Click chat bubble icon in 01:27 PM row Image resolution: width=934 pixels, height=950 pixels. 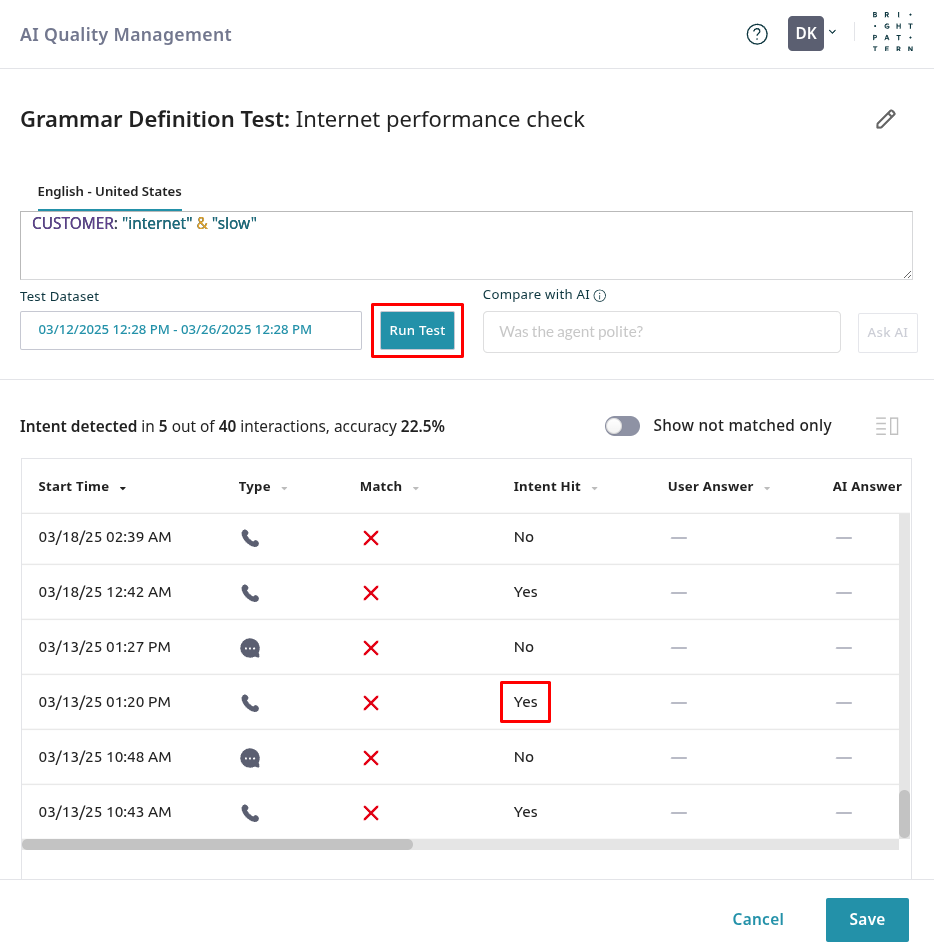[x=250, y=648]
